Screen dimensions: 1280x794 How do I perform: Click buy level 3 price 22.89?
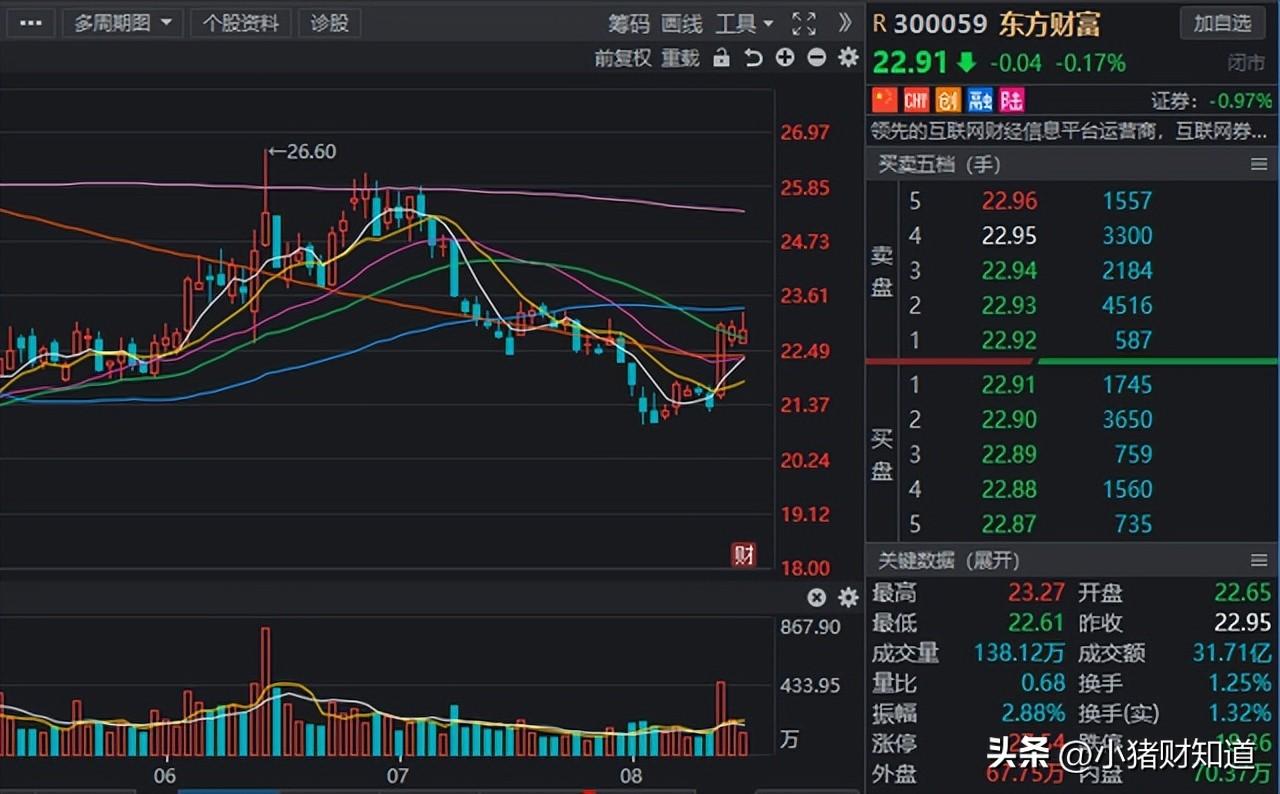(1009, 455)
